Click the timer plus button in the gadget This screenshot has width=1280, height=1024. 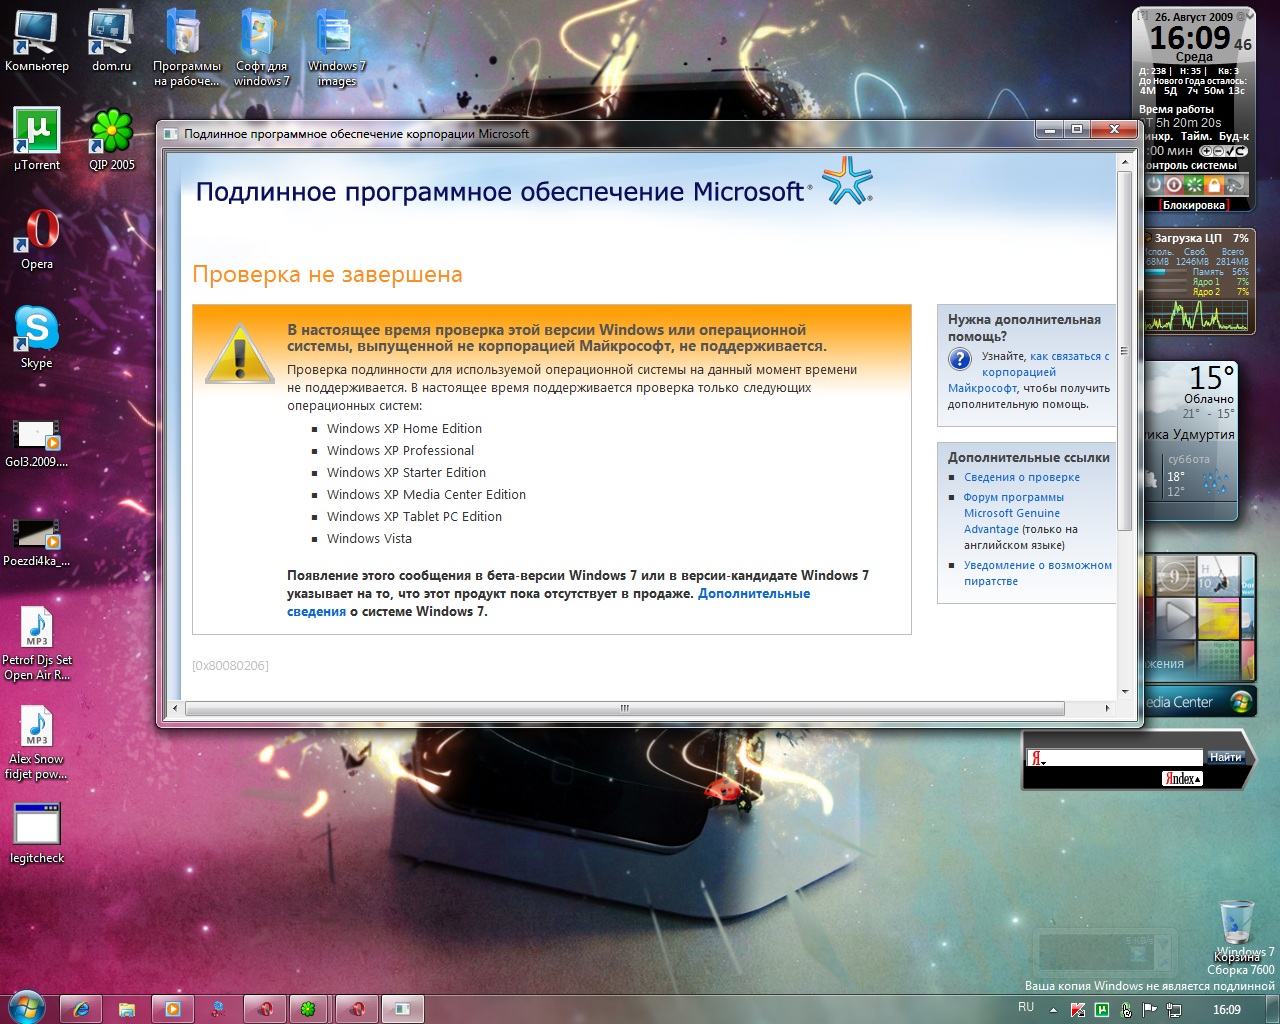[1206, 151]
